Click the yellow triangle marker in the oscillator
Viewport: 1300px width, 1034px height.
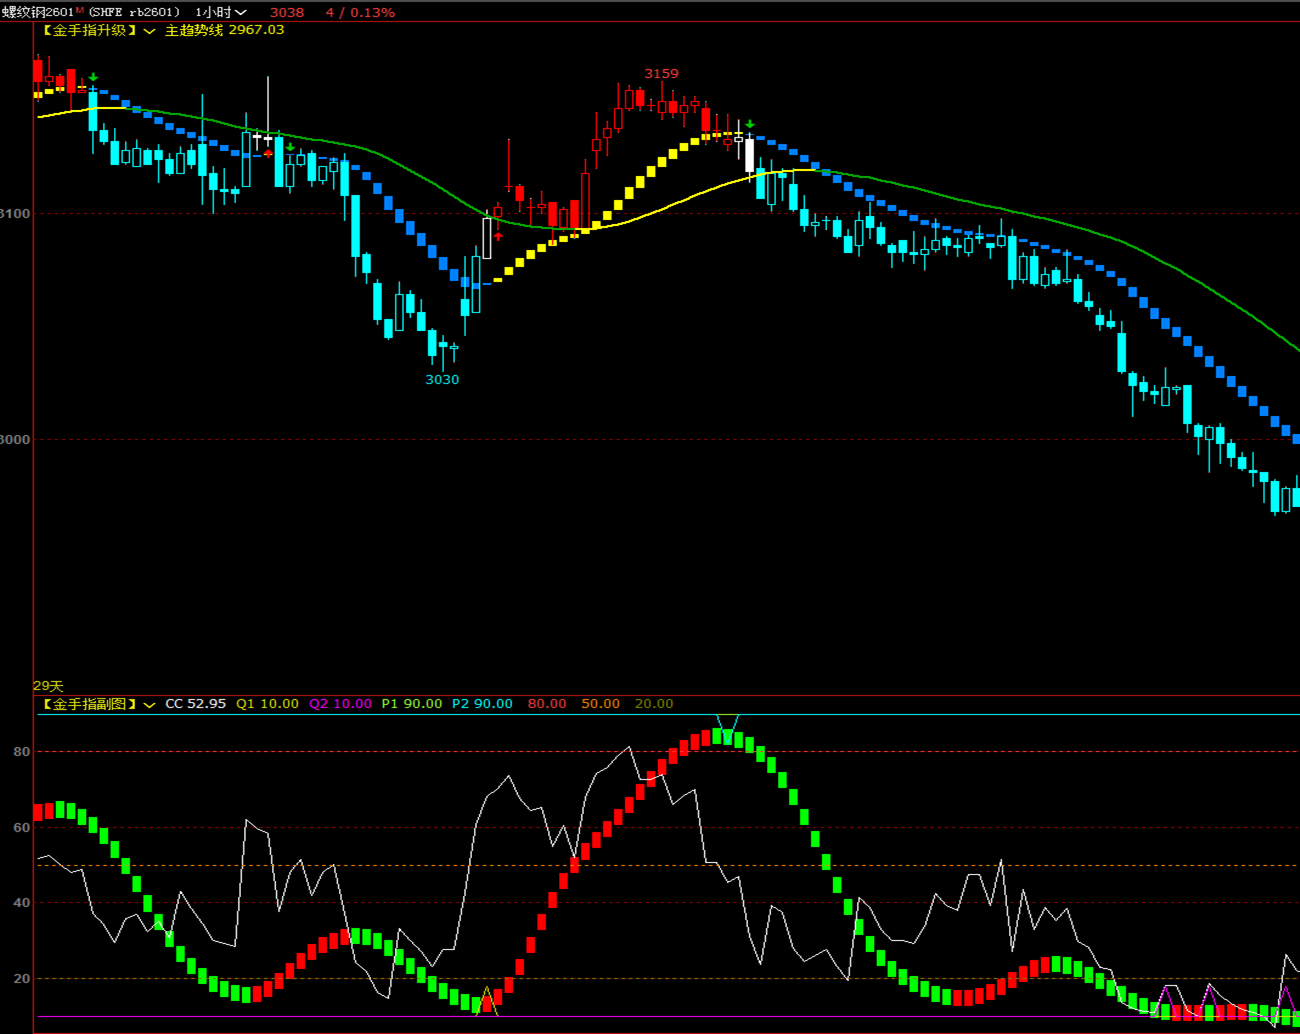488,1001
